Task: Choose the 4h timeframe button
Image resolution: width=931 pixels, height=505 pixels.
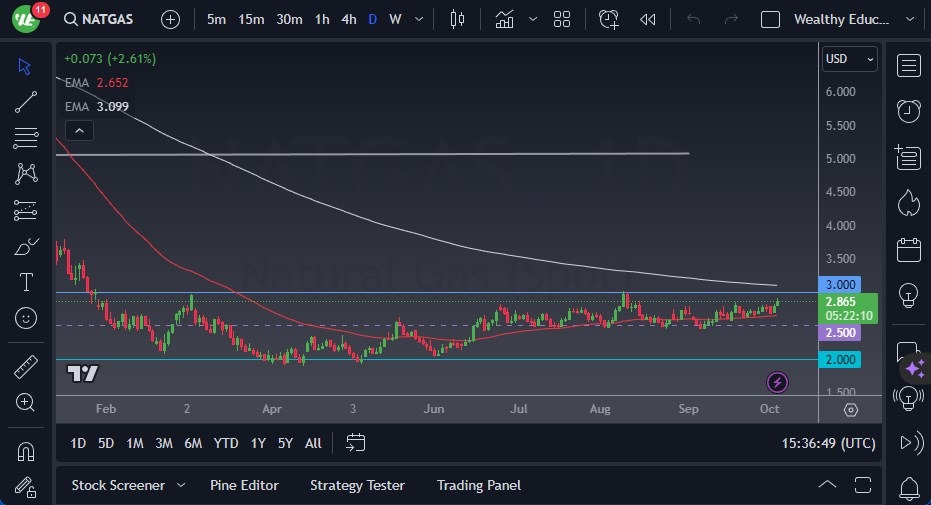Action: 348,19
